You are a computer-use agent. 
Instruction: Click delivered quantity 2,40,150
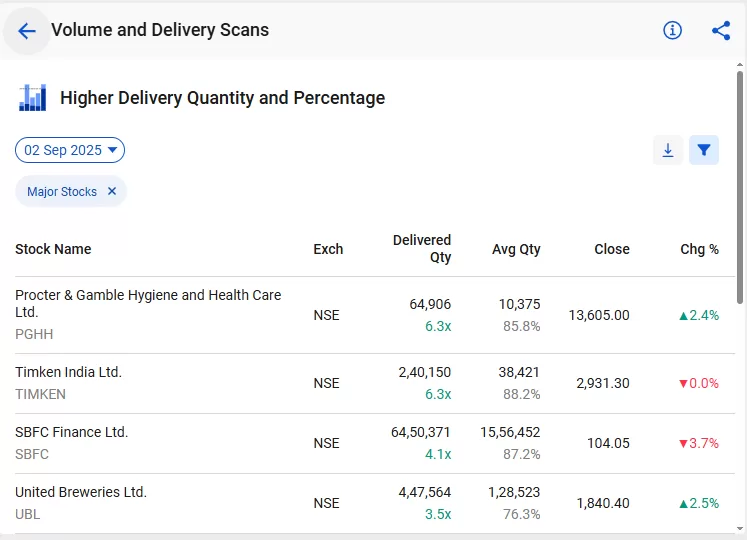pos(424,372)
